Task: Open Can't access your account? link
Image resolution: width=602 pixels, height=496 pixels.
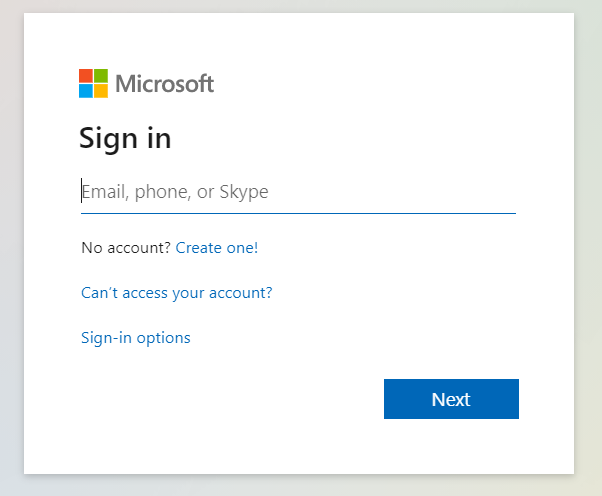Action: (177, 293)
